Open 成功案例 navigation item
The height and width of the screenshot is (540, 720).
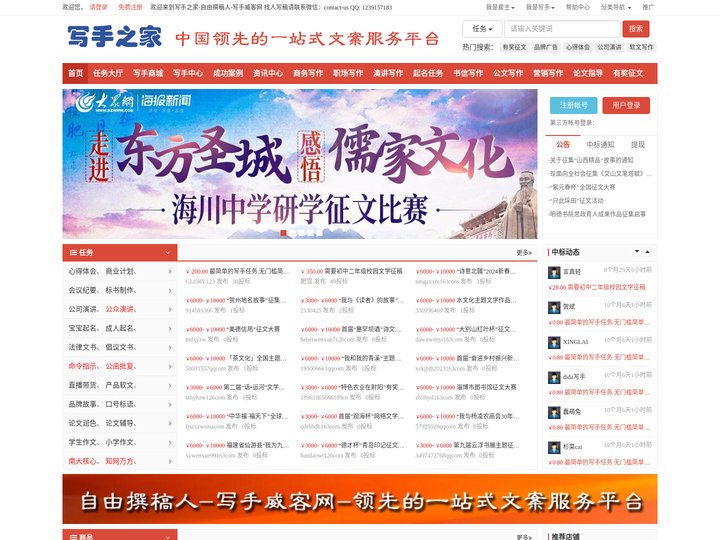228,73
